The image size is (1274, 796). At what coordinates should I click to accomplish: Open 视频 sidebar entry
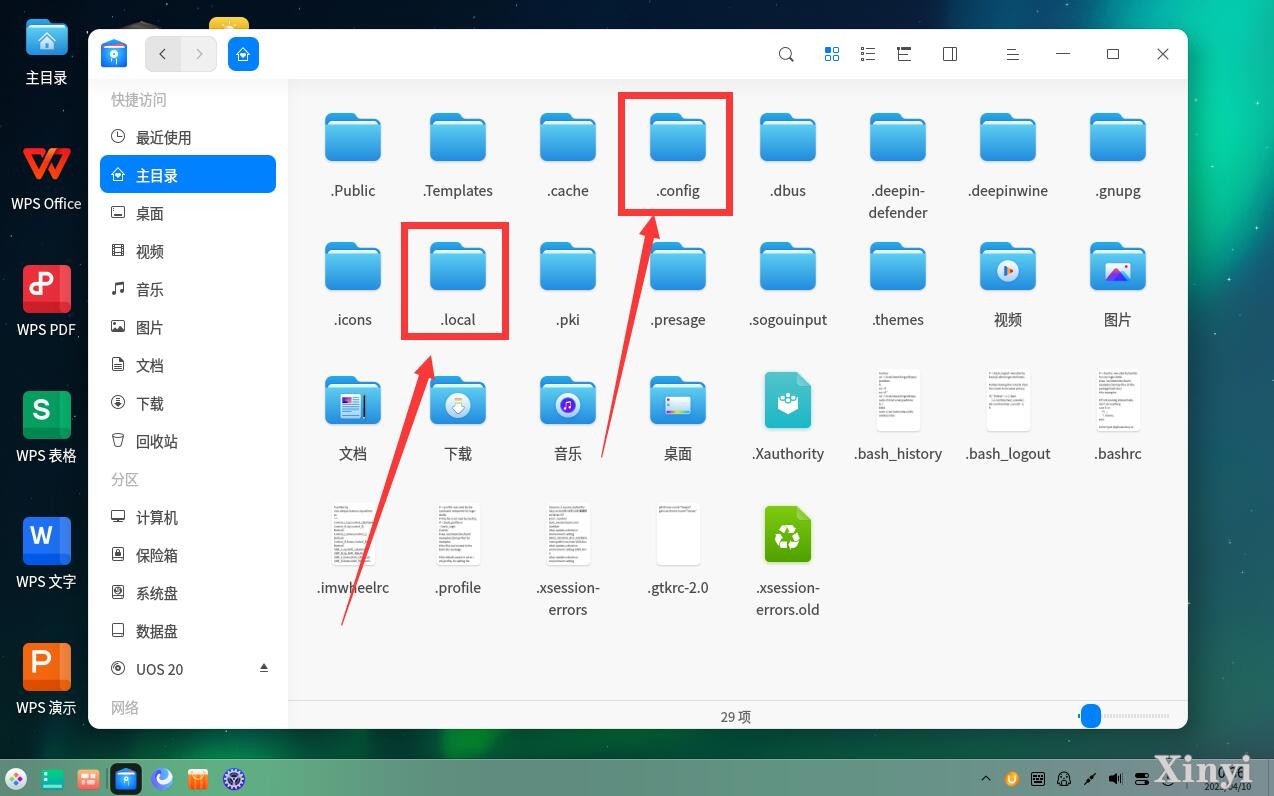(188, 251)
